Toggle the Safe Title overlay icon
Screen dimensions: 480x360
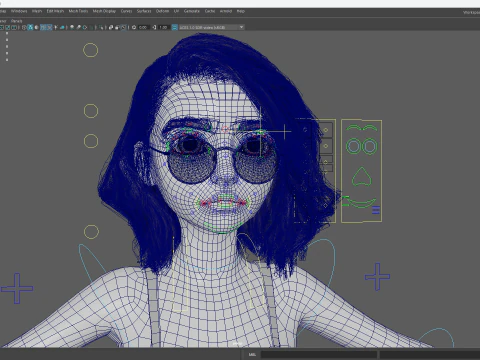click(x=14, y=27)
